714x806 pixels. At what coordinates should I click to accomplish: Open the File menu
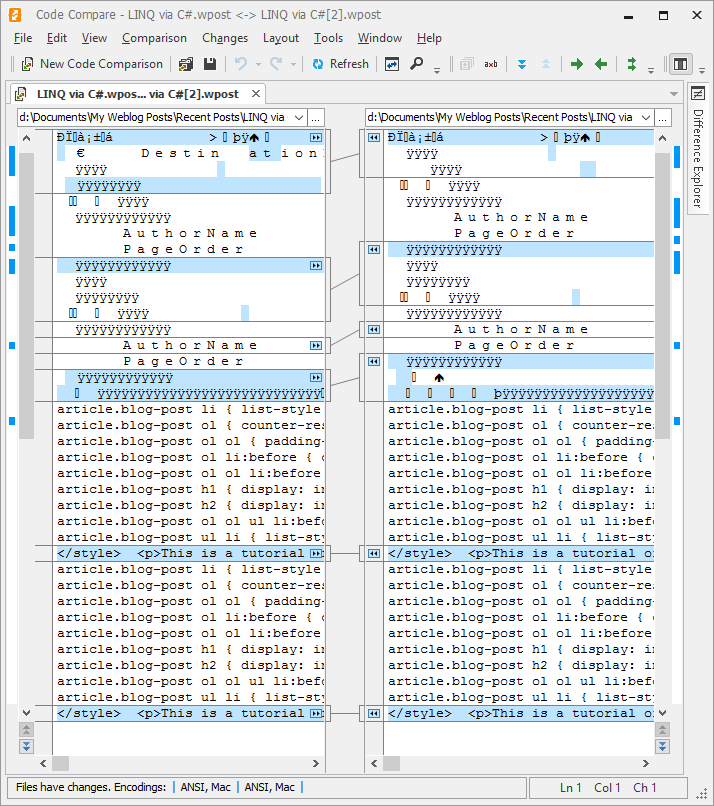(x=23, y=38)
